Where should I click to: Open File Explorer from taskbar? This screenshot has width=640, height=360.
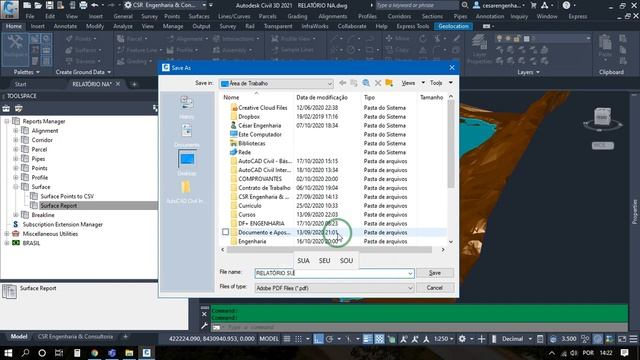(x=129, y=353)
